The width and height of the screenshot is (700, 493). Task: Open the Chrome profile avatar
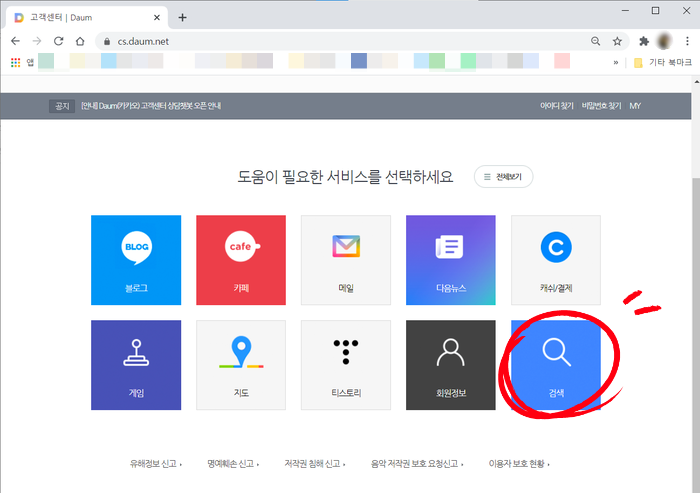pos(664,41)
